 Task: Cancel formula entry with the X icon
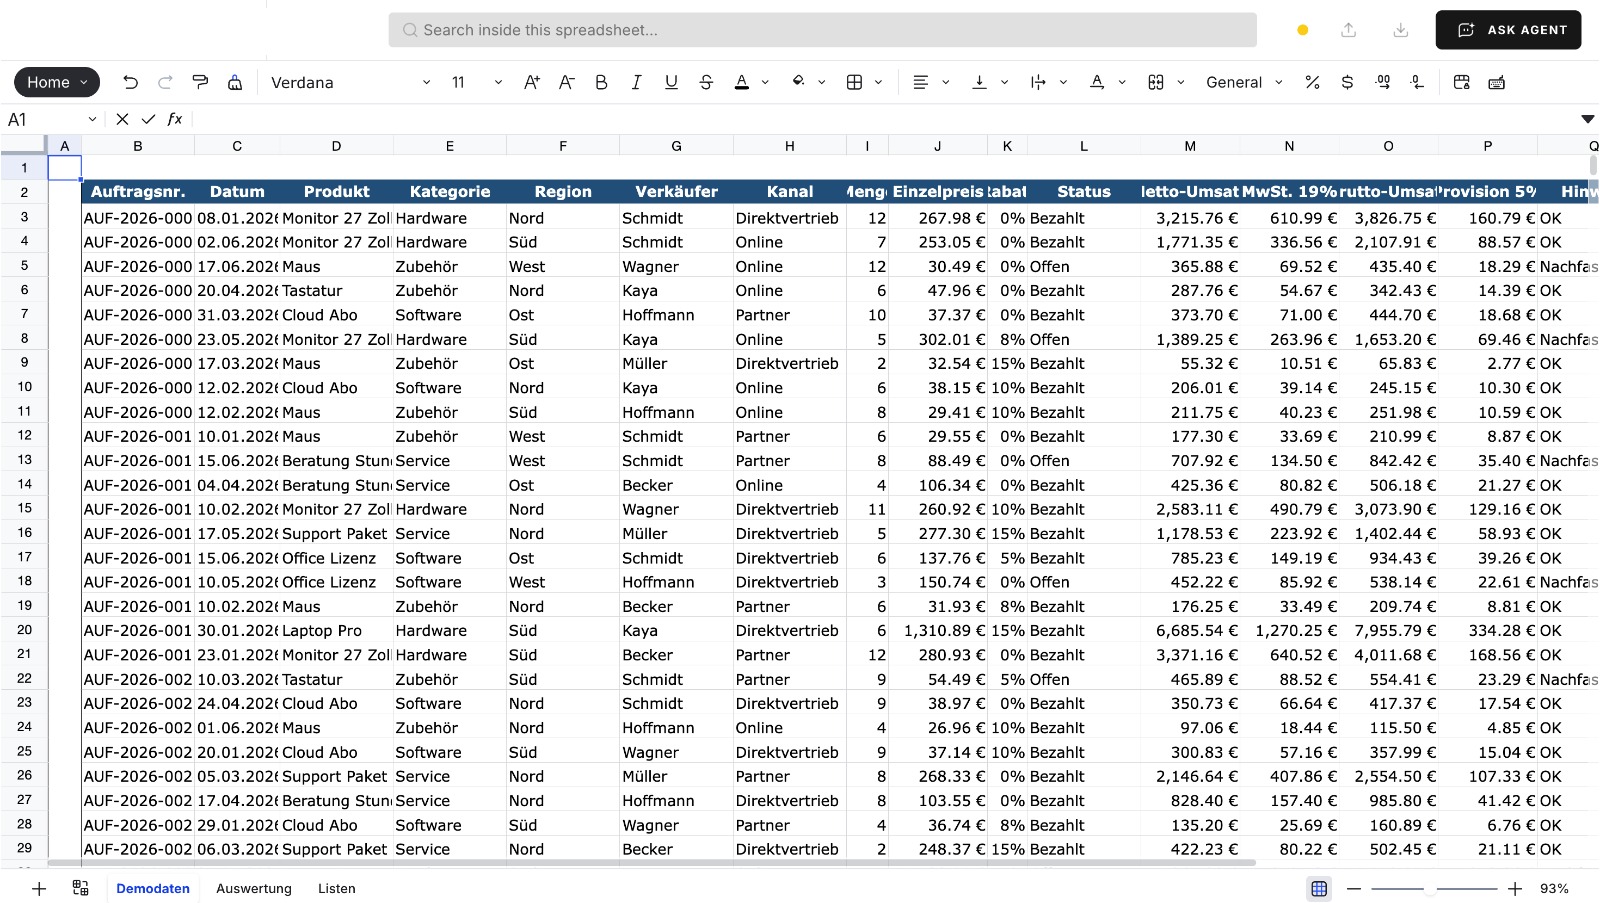coord(122,119)
